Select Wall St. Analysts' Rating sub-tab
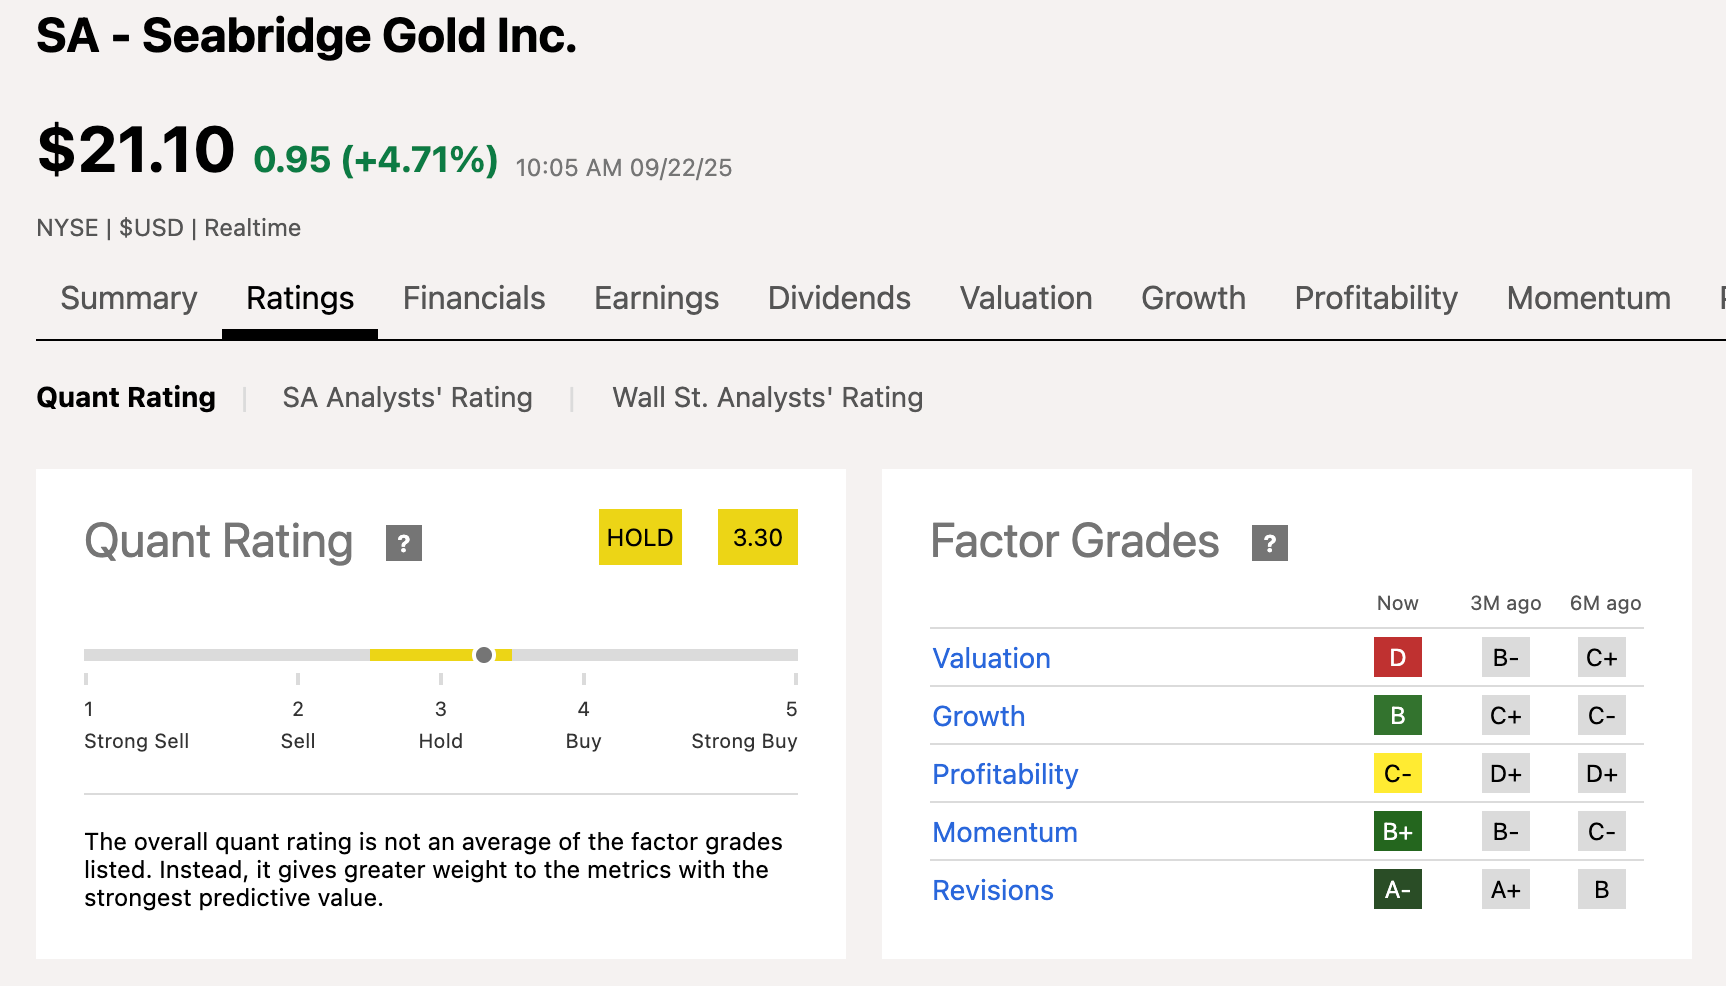1726x986 pixels. (x=767, y=398)
